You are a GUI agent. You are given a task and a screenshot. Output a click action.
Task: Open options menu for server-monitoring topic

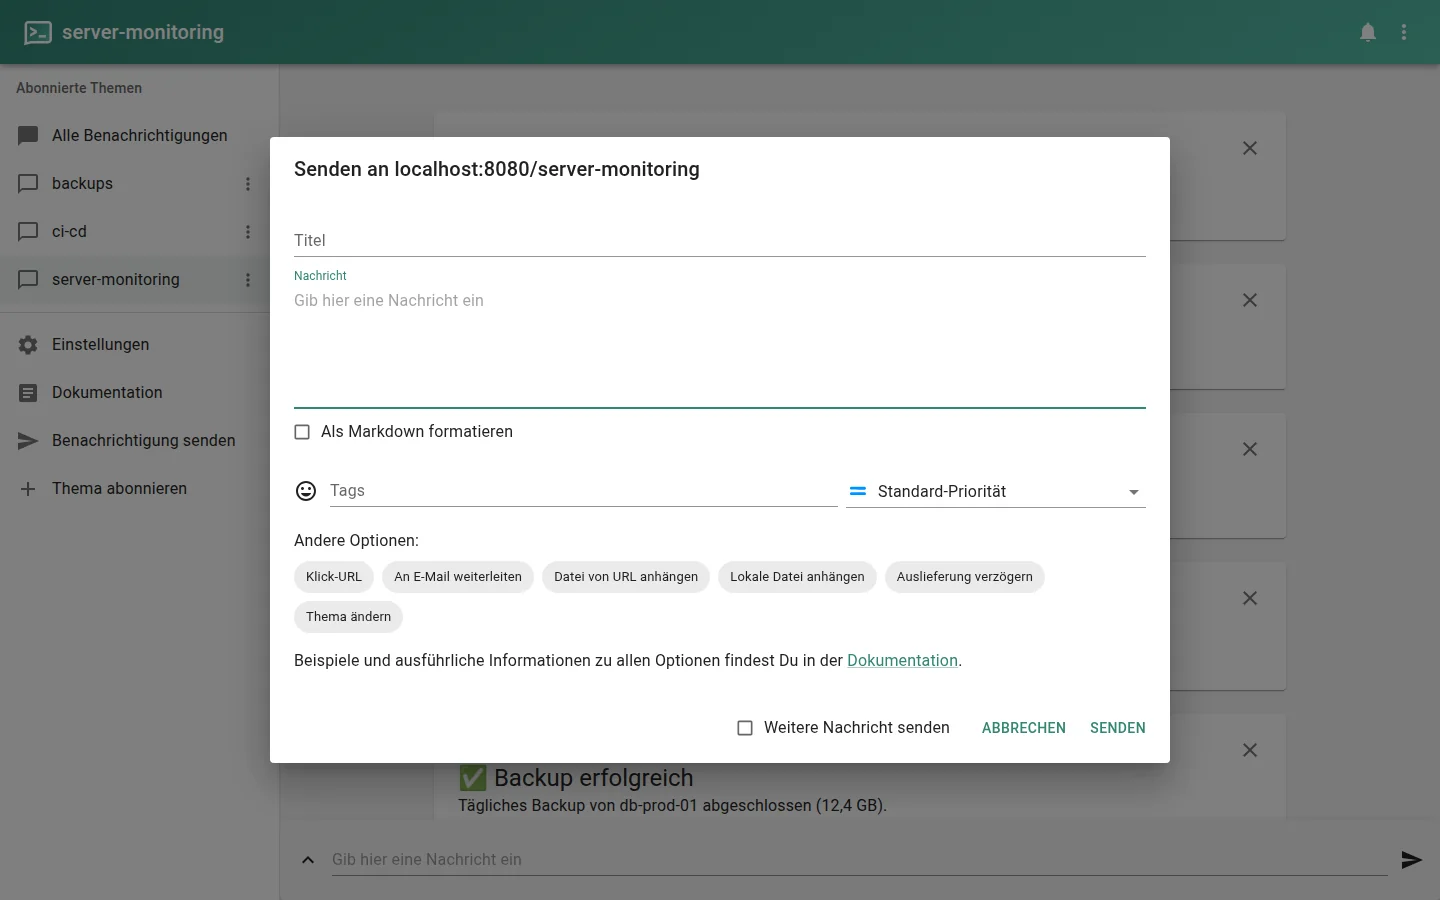(x=248, y=280)
